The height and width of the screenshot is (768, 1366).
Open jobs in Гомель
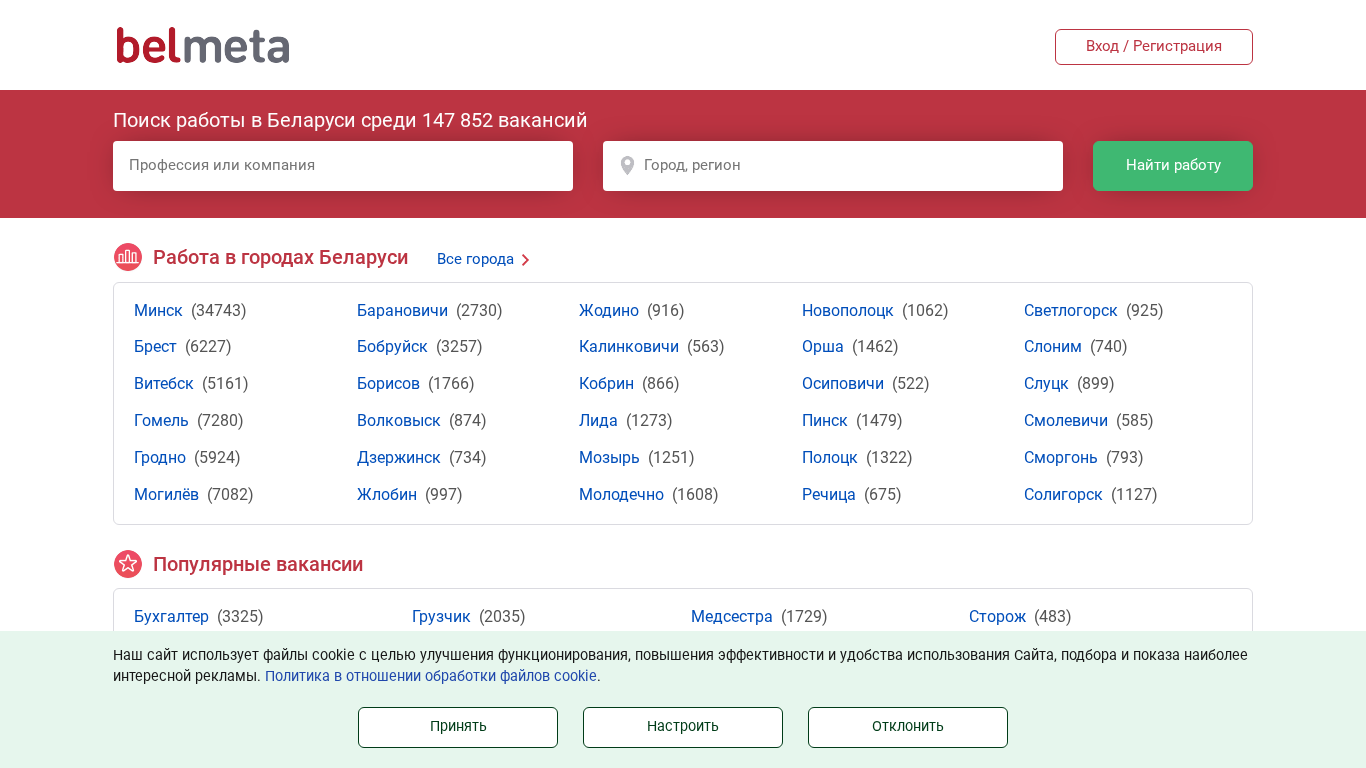coord(161,421)
